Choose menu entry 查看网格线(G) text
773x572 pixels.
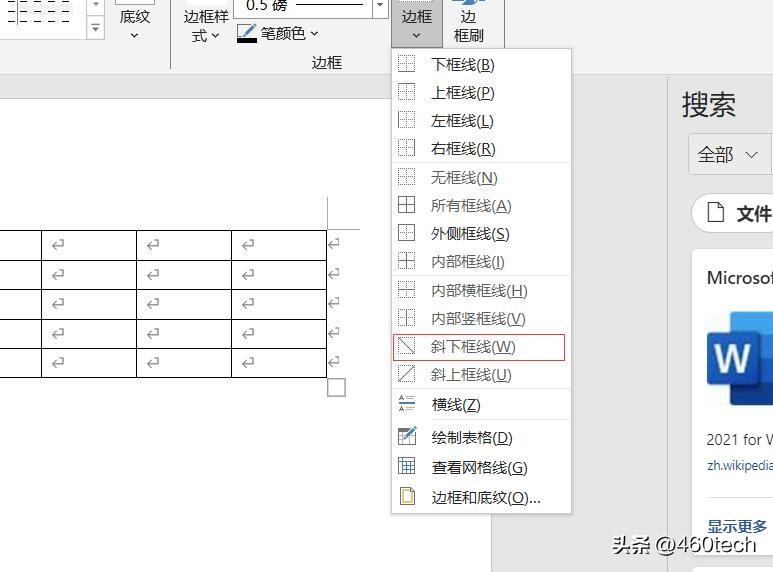(479, 467)
